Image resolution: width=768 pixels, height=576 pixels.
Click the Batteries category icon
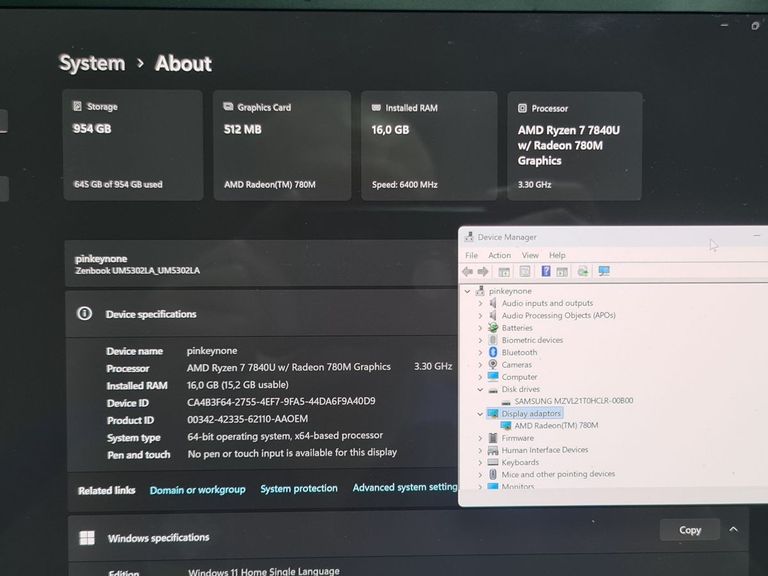(x=492, y=328)
